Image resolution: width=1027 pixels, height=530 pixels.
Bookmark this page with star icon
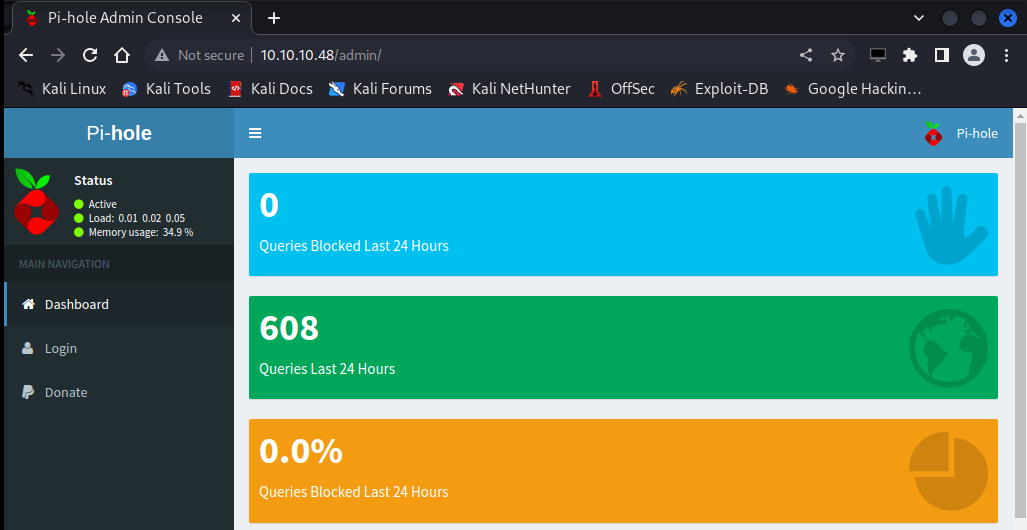point(838,55)
